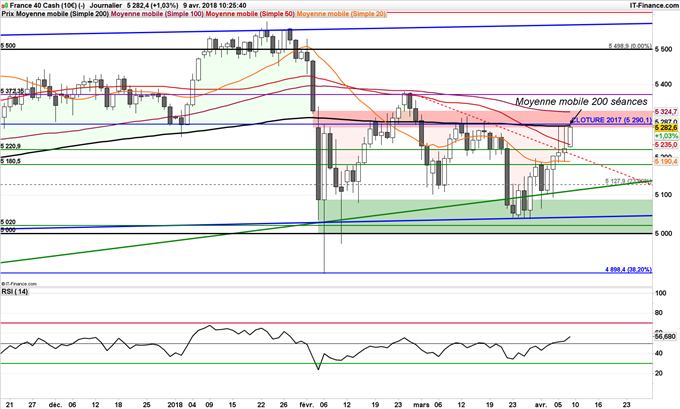Click "5 100" on the right price axis

pos(664,195)
